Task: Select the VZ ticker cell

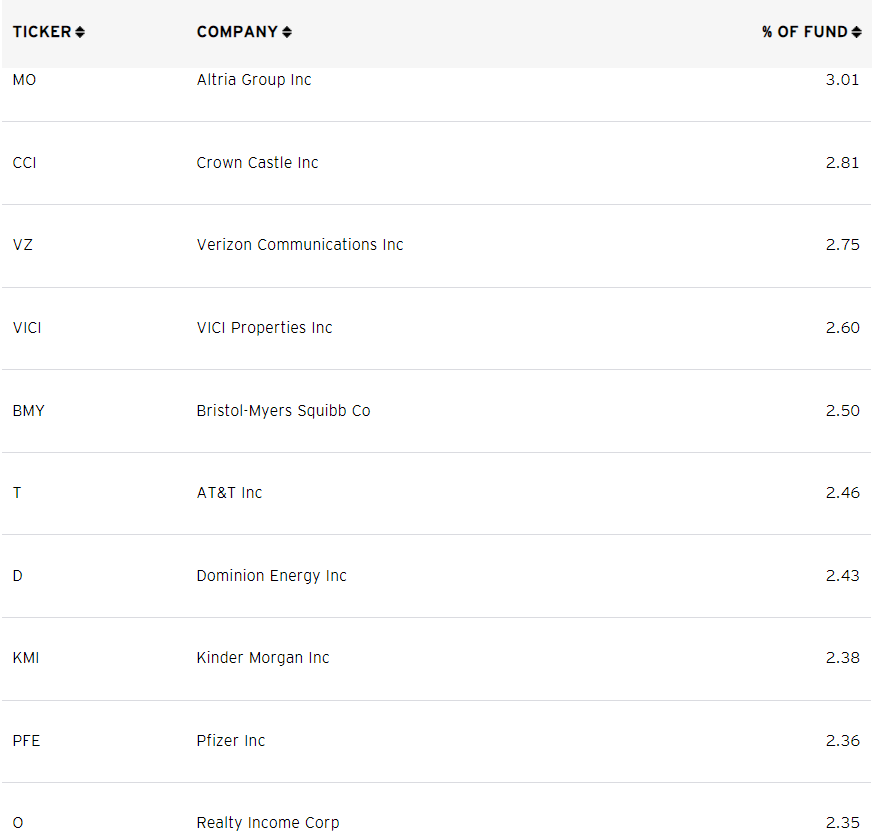Action: pos(22,245)
